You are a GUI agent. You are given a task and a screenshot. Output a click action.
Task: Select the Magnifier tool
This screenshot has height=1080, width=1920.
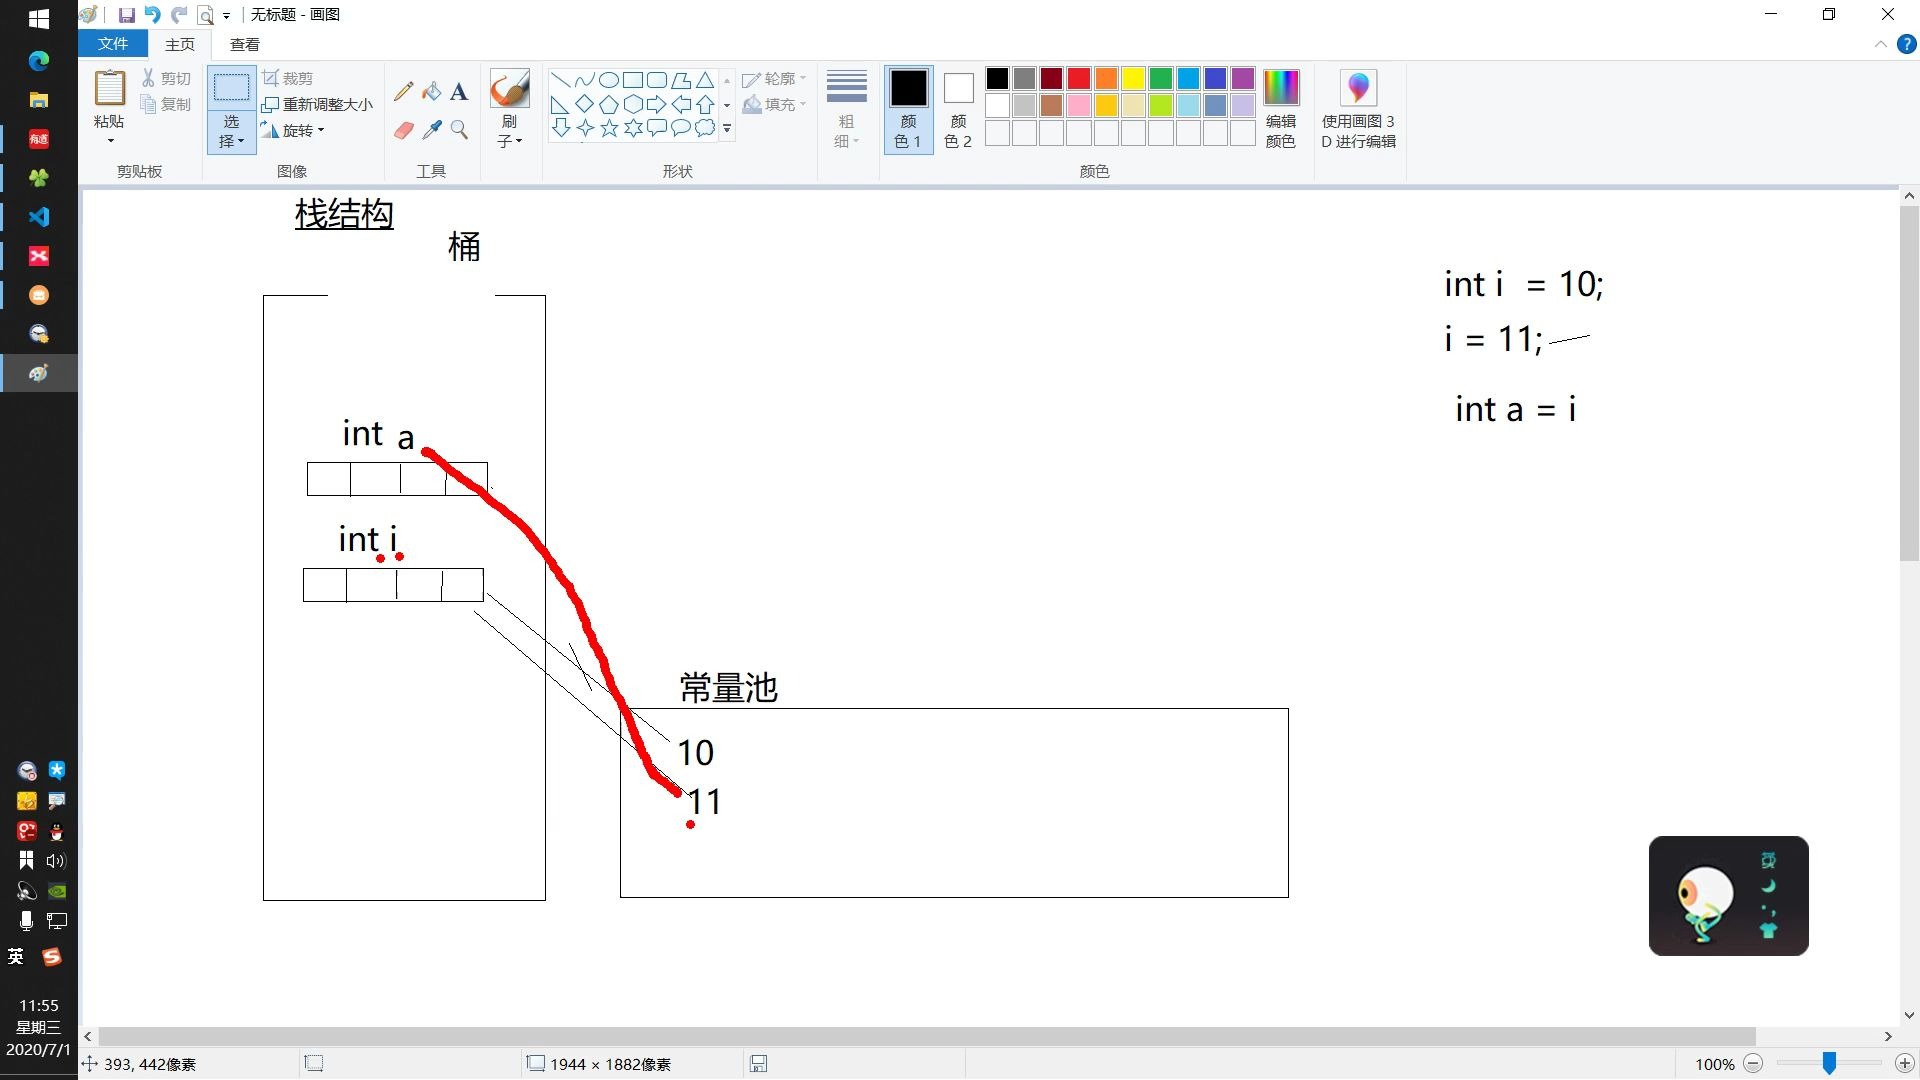[x=459, y=128]
